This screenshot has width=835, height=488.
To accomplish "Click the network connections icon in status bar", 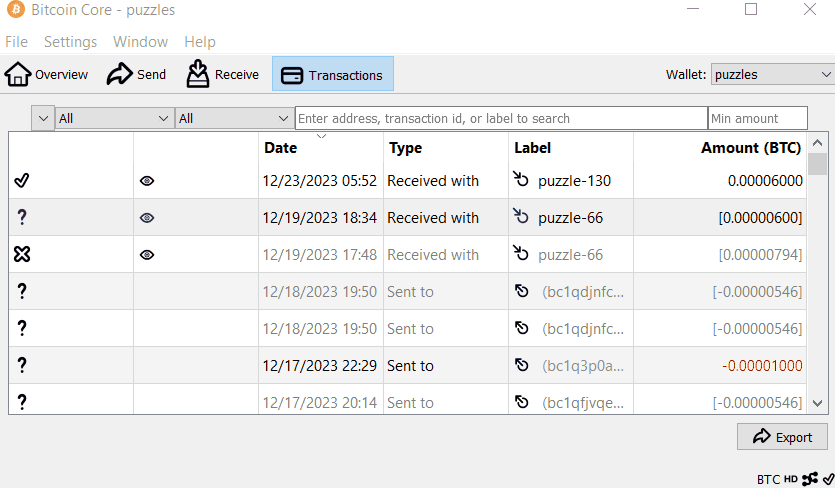I will tap(810, 479).
